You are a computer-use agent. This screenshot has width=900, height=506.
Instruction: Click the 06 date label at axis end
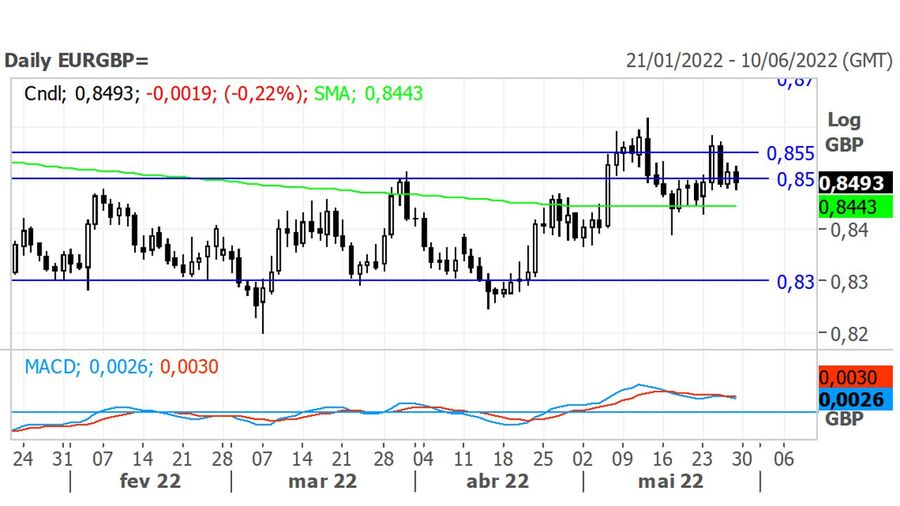click(783, 459)
